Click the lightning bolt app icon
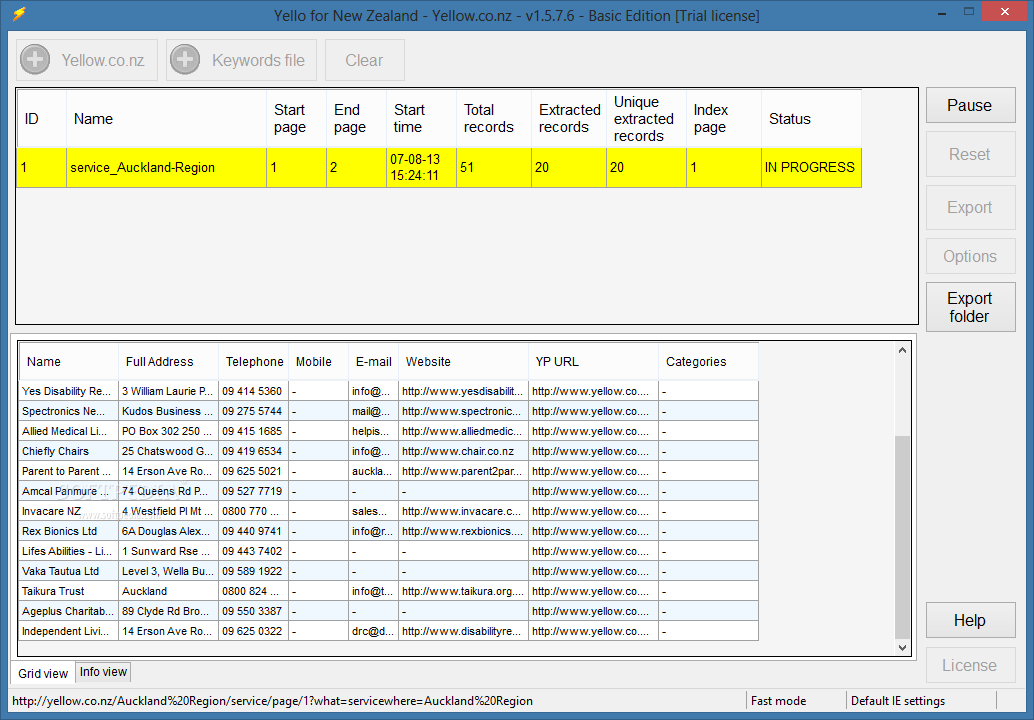This screenshot has width=1034, height=720. tap(19, 14)
